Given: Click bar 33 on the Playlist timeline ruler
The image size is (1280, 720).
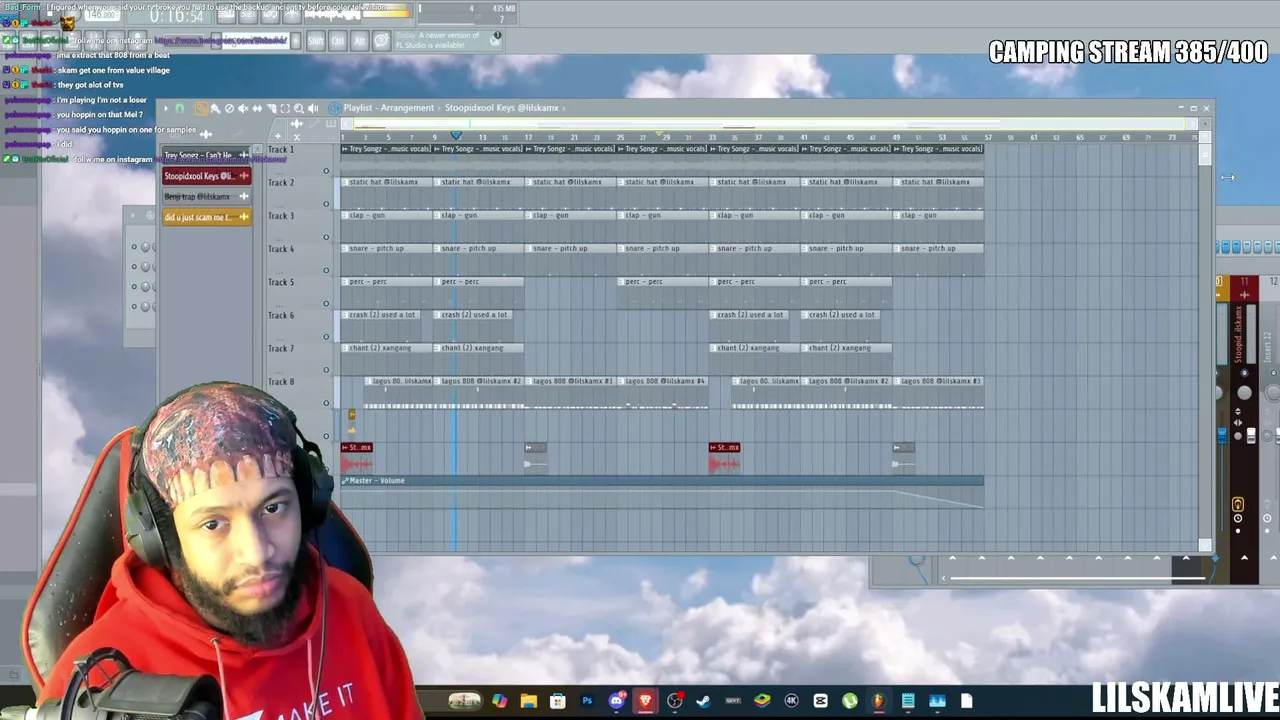Looking at the screenshot, I should (x=712, y=137).
